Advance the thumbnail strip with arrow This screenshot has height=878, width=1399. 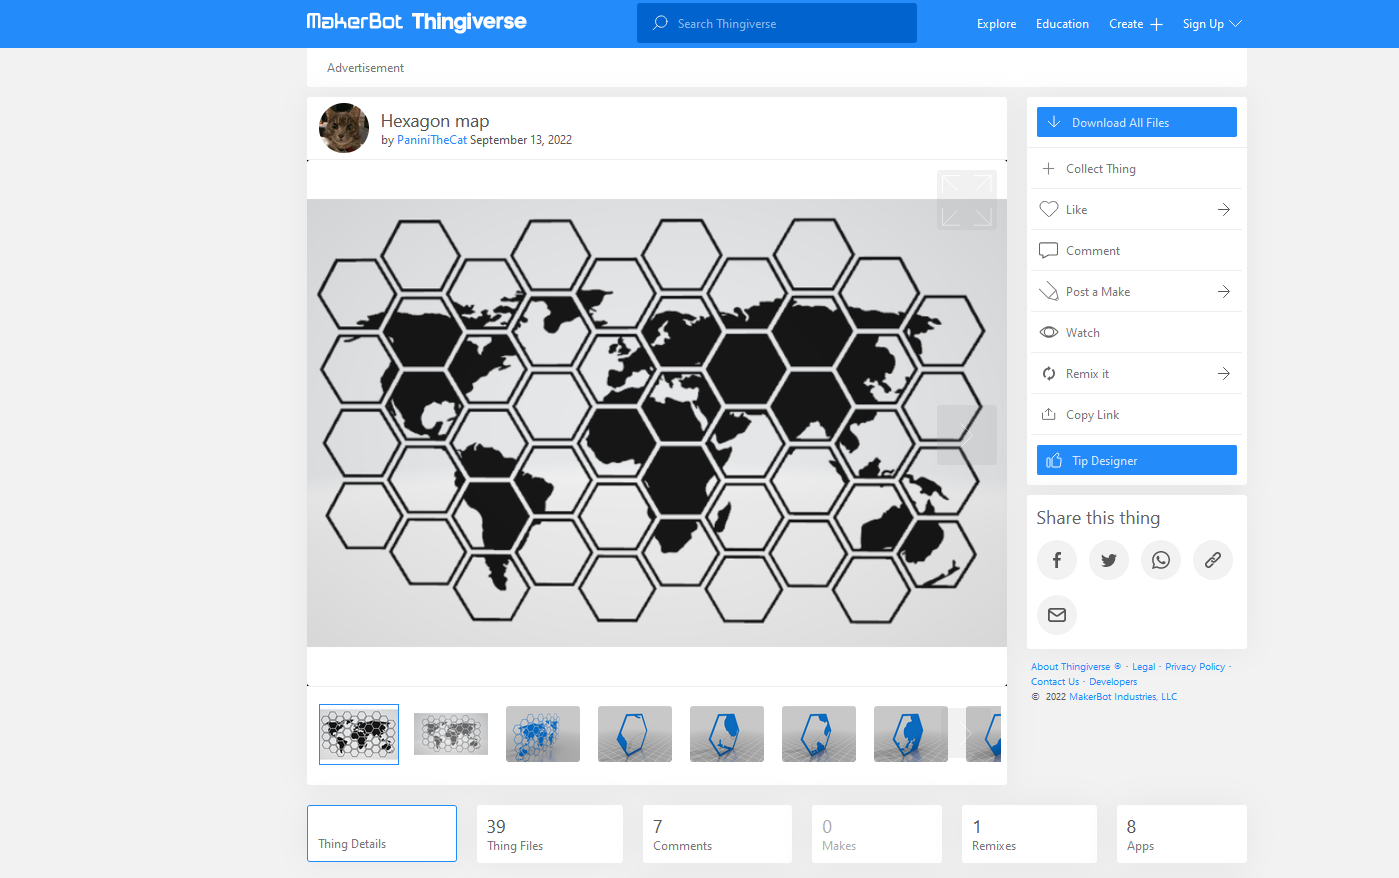(x=967, y=733)
